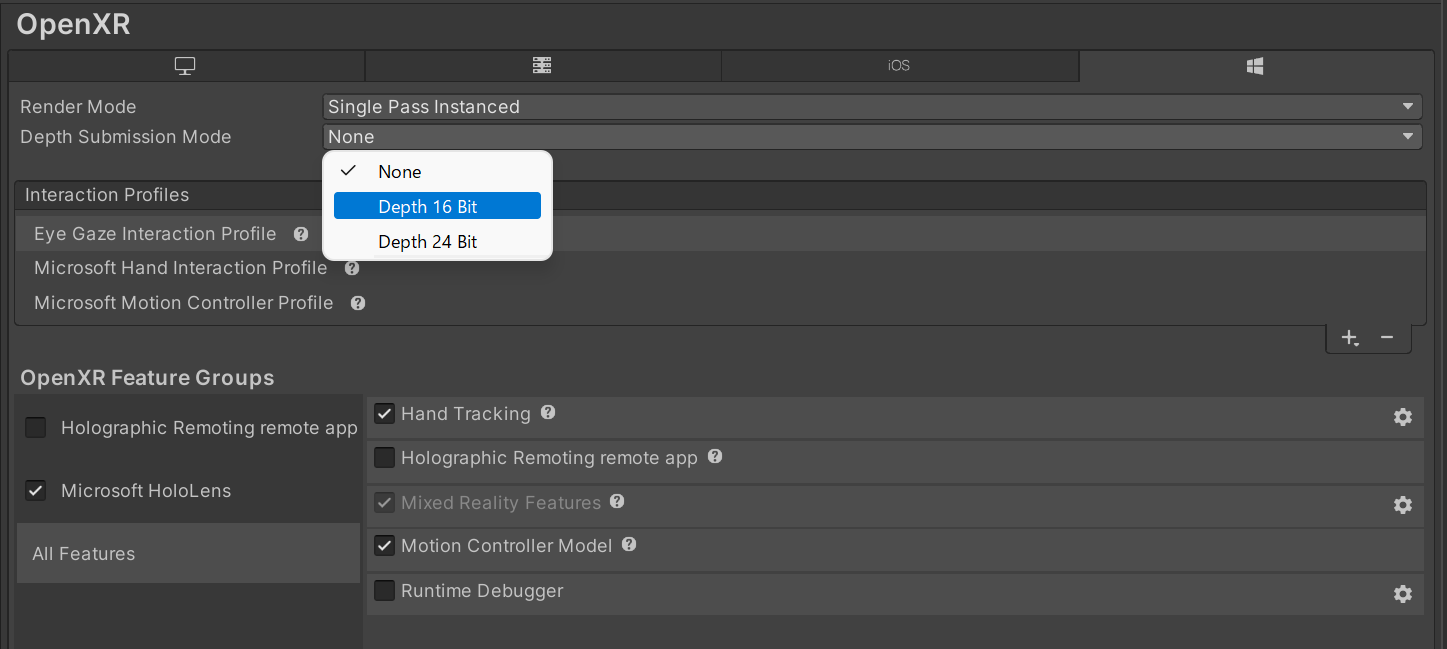
Task: Select the iOS platform tab
Action: point(899,66)
